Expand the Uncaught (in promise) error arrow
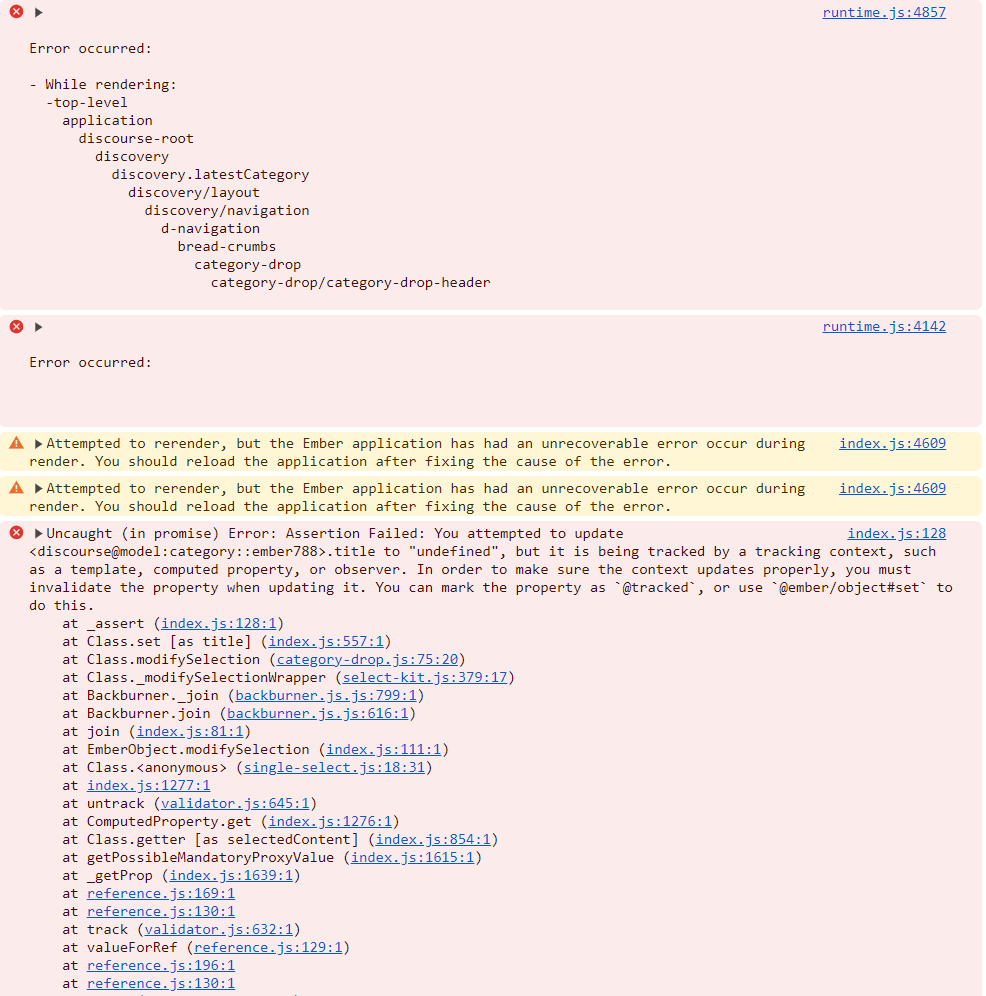Viewport: 986px width, 996px height. (38, 534)
